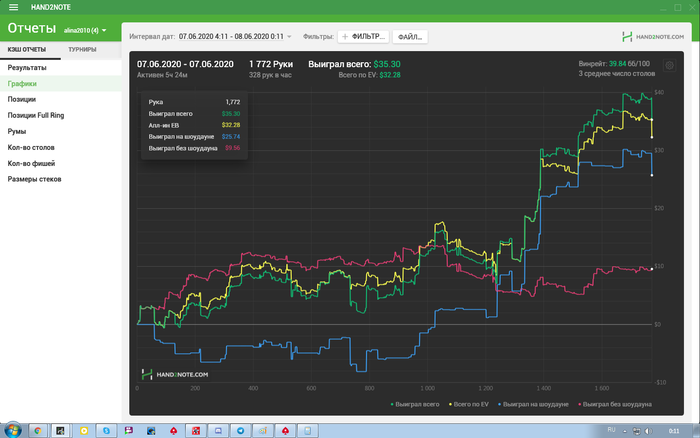This screenshot has width=700, height=438.
Task: Open Google Chrome from taskbar
Action: pos(38,430)
